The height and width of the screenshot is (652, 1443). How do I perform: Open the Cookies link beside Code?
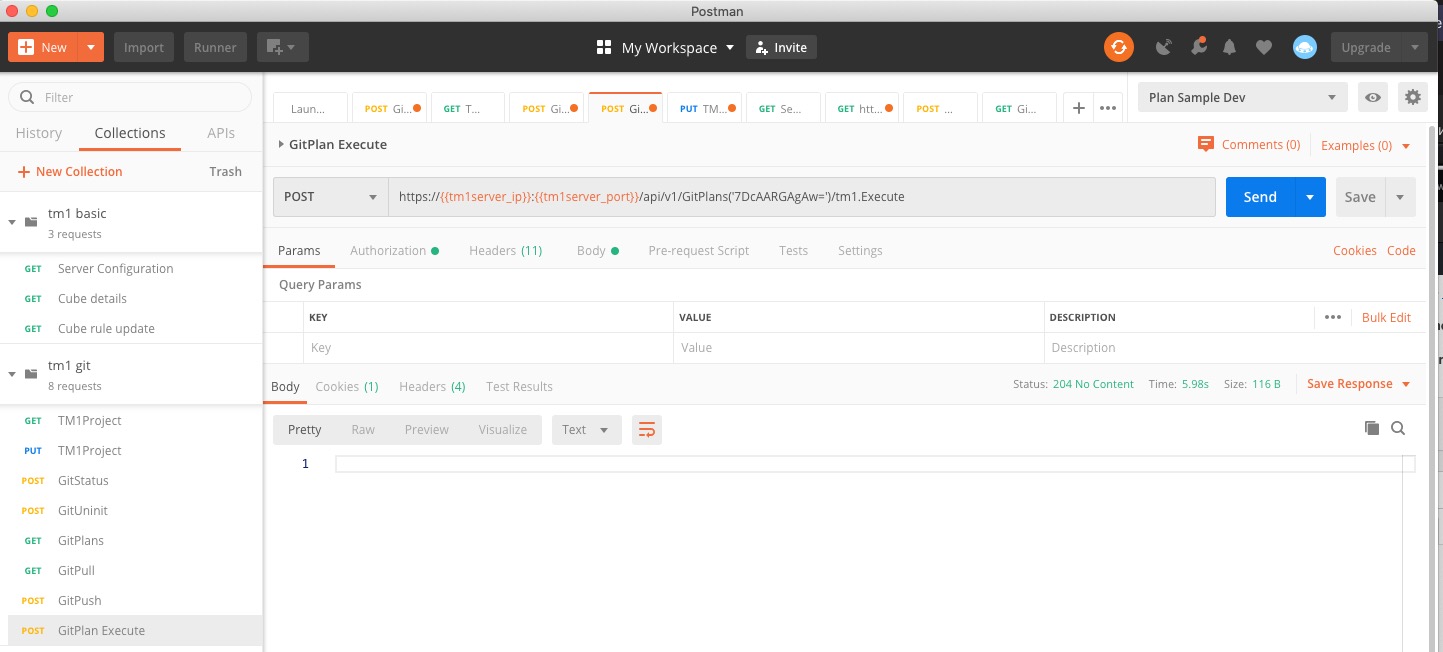click(x=1355, y=250)
